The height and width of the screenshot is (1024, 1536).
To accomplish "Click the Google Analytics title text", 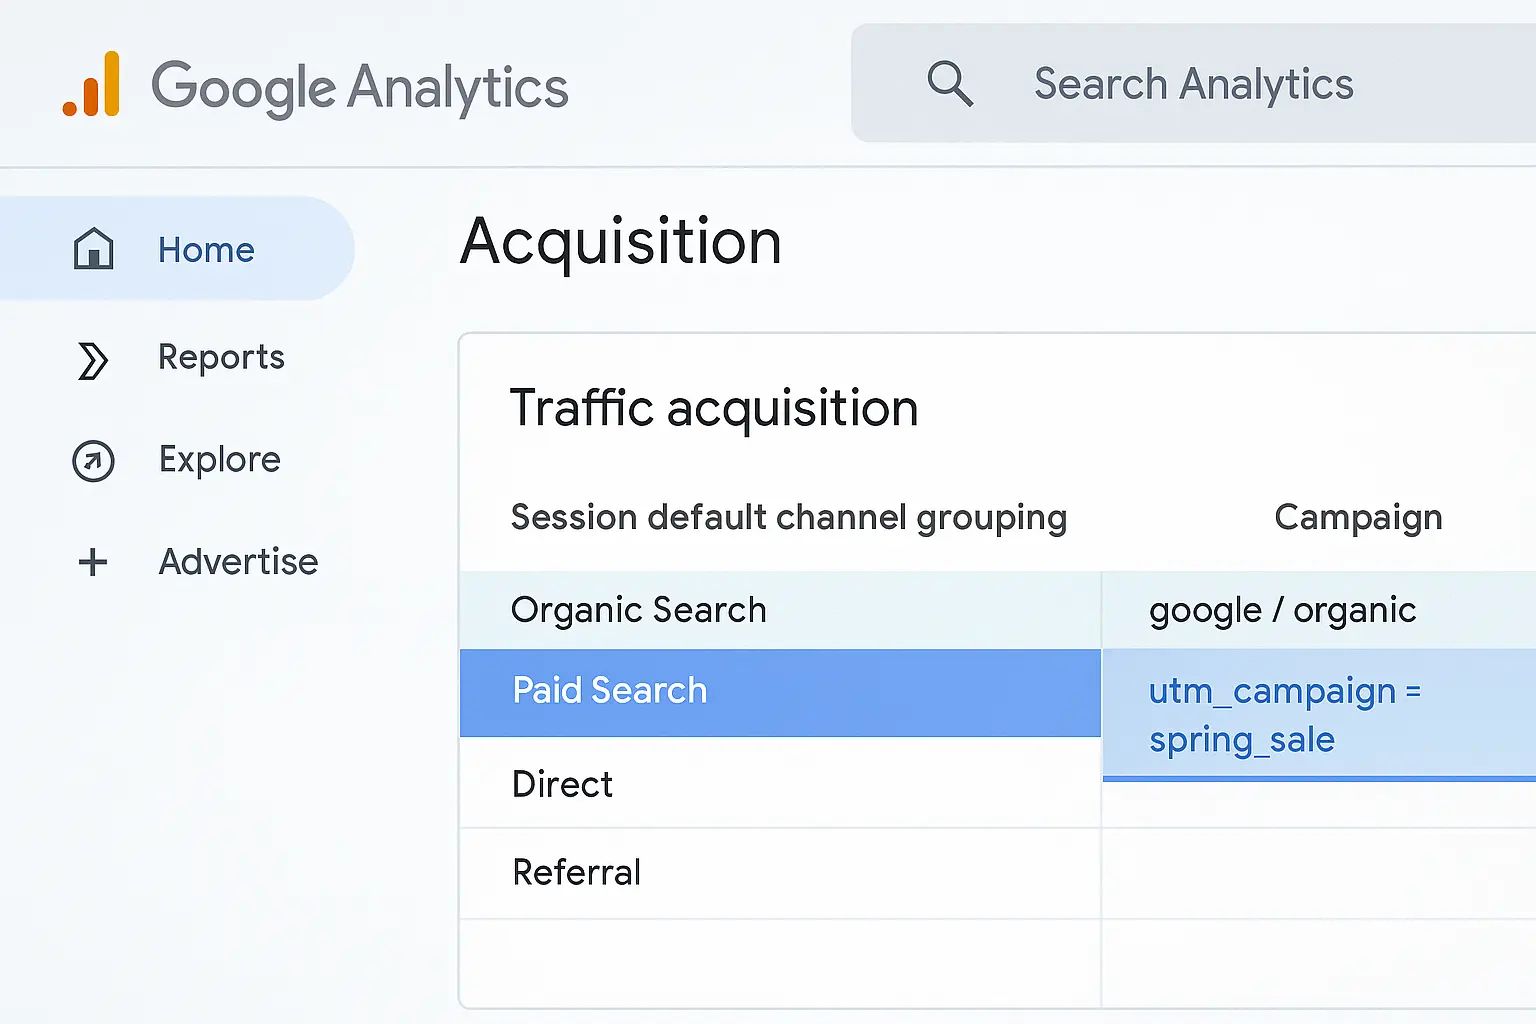I will coord(359,87).
